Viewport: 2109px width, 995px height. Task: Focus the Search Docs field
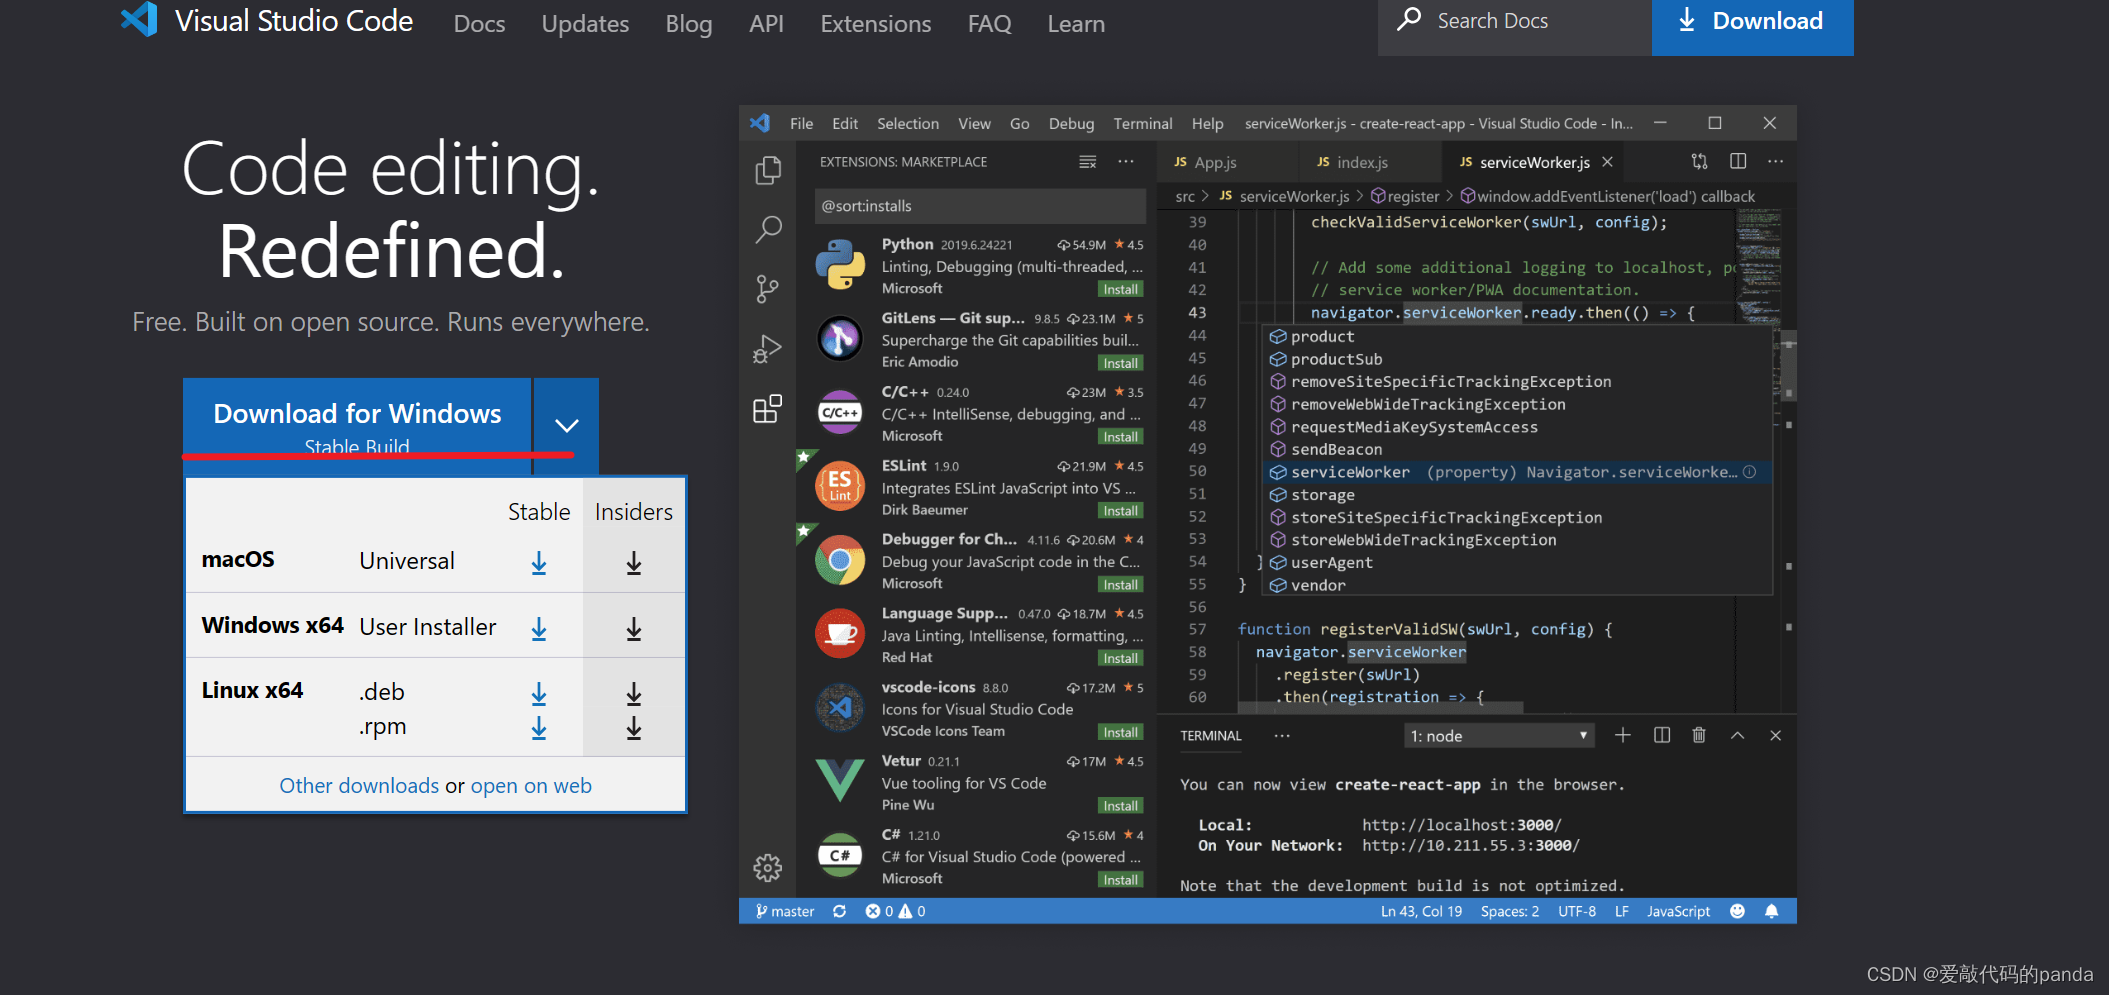pos(1515,22)
